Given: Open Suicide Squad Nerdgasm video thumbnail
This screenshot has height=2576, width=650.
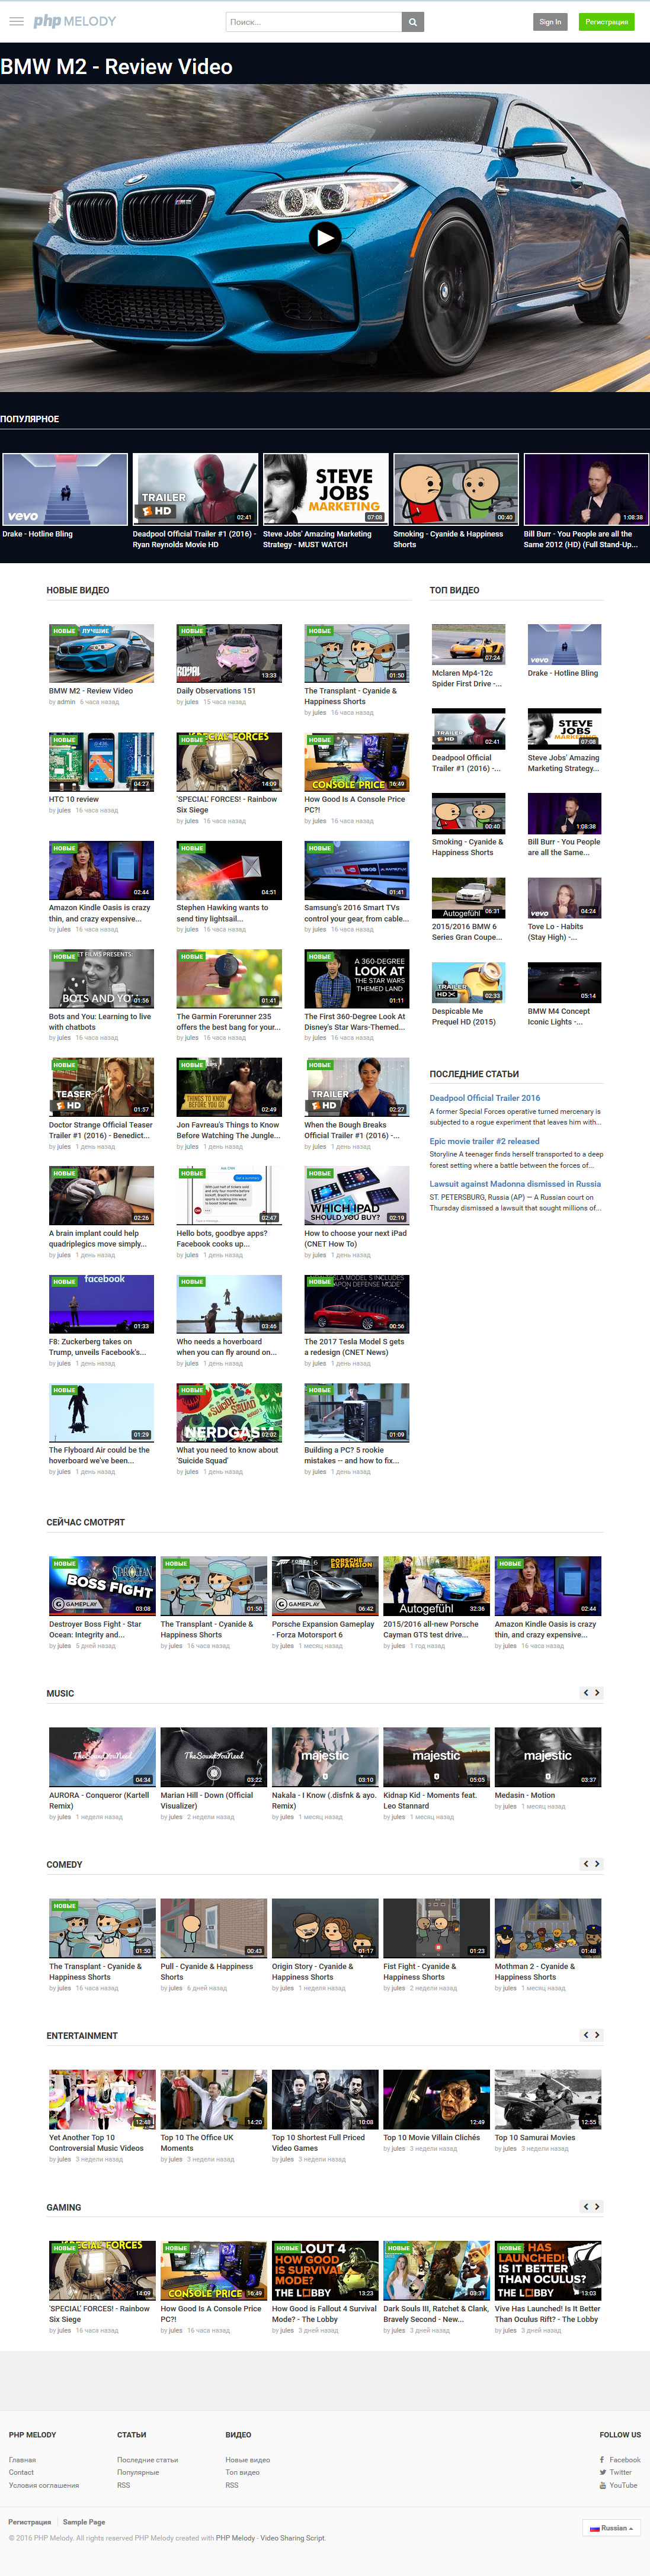Looking at the screenshot, I should [x=229, y=1412].
